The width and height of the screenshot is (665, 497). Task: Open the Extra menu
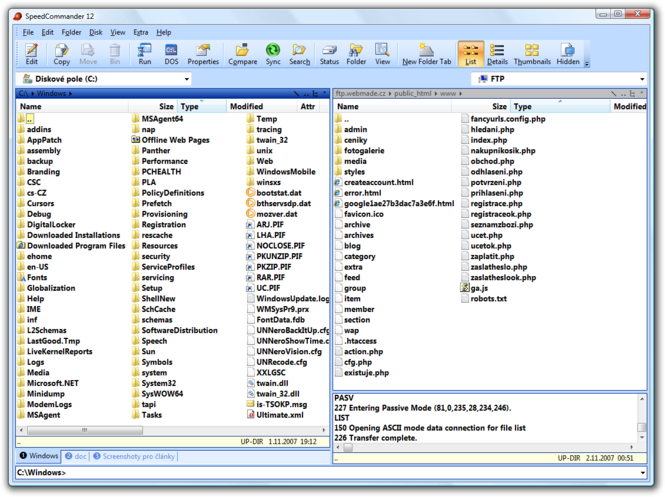point(140,32)
